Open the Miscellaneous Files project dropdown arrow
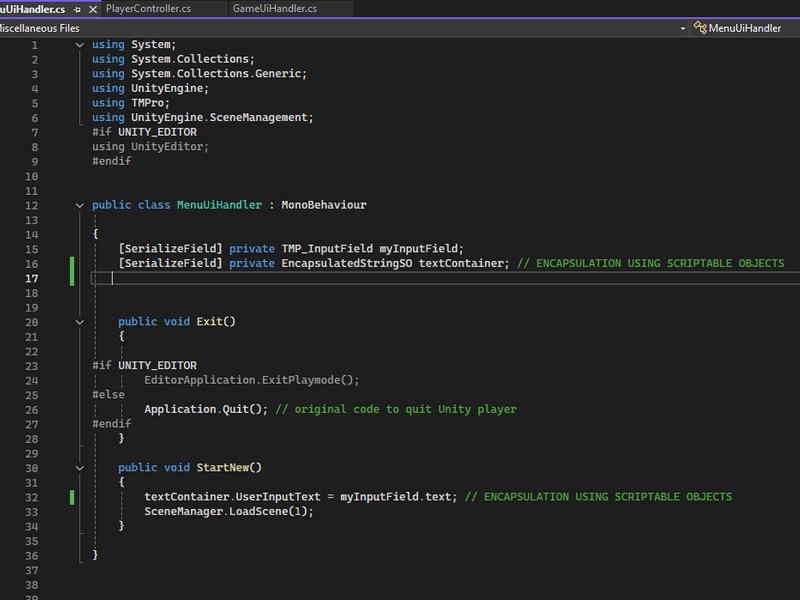Screen dimensions: 800x600 pyautogui.click(x=683, y=29)
